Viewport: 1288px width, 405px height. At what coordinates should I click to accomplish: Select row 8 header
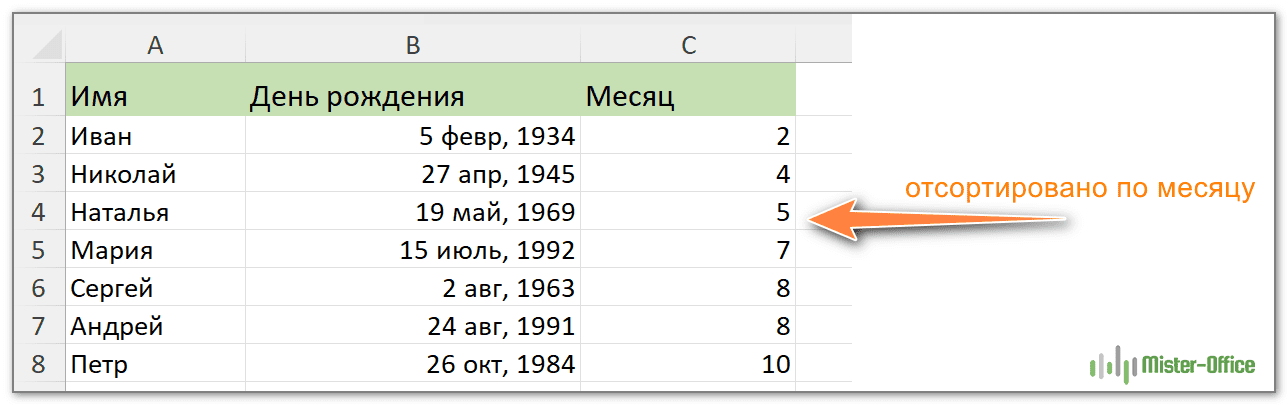(39, 365)
